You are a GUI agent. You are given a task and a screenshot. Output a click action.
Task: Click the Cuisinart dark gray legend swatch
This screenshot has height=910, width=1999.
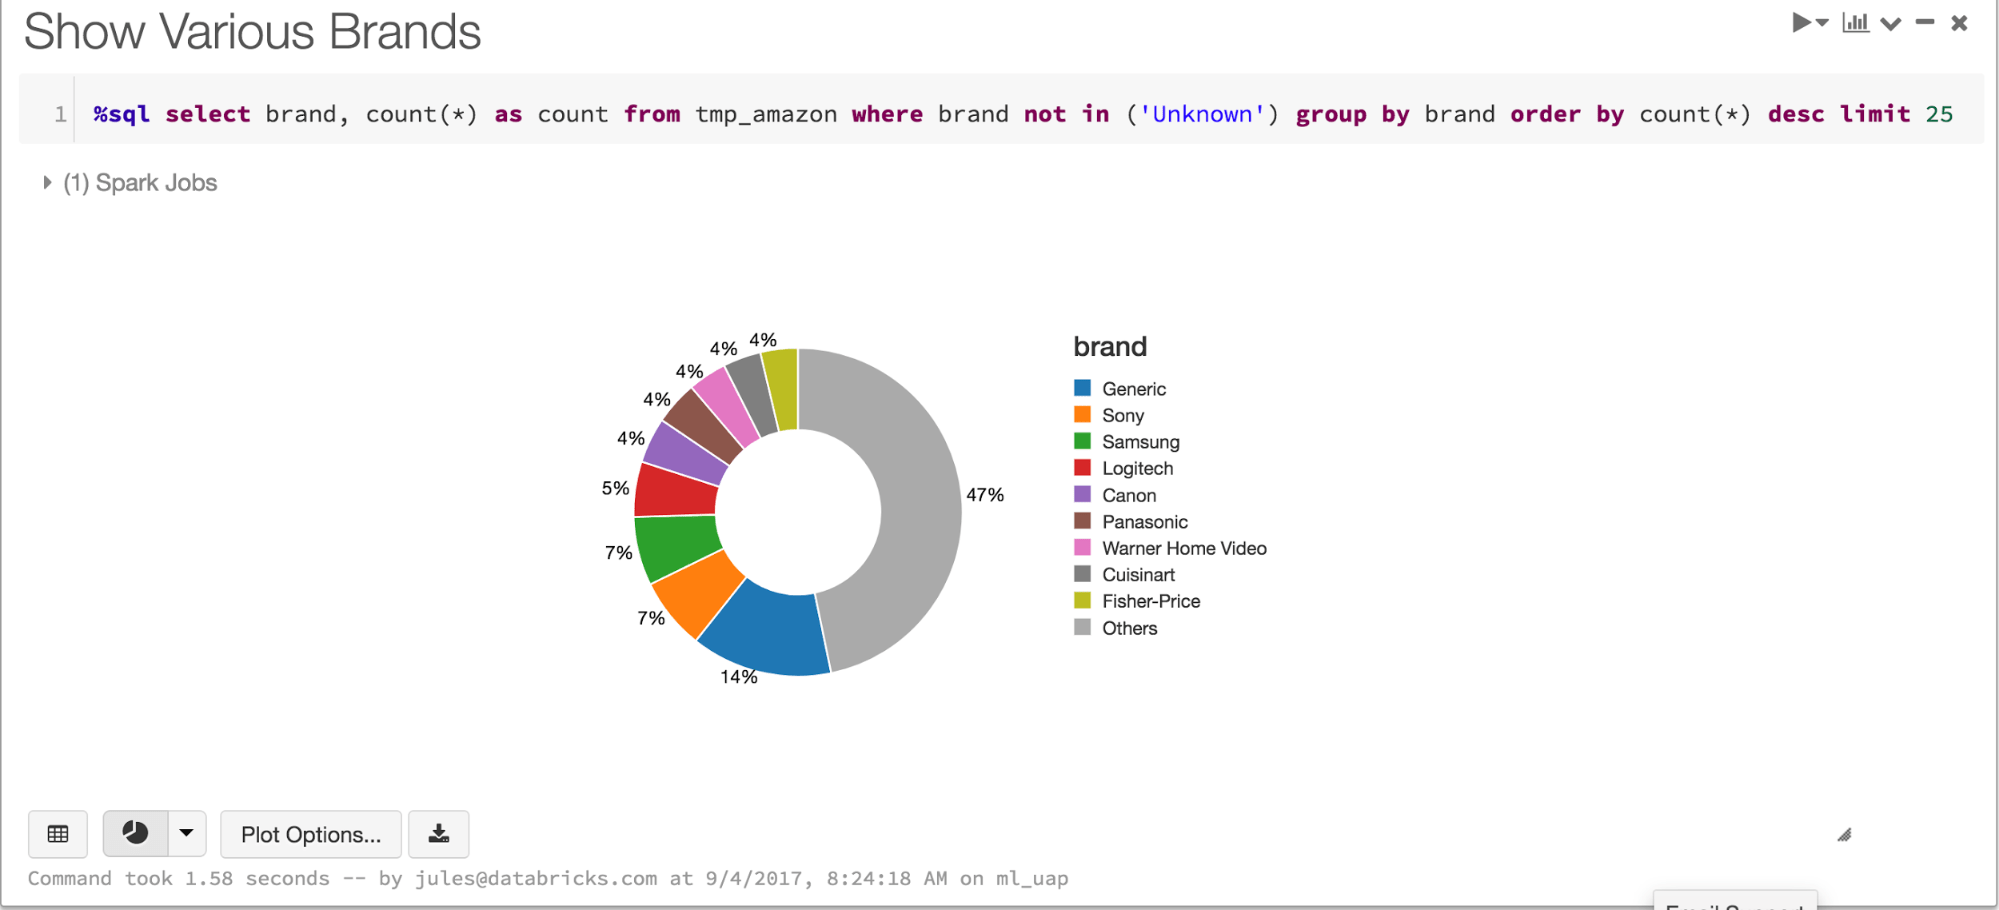(x=1082, y=574)
